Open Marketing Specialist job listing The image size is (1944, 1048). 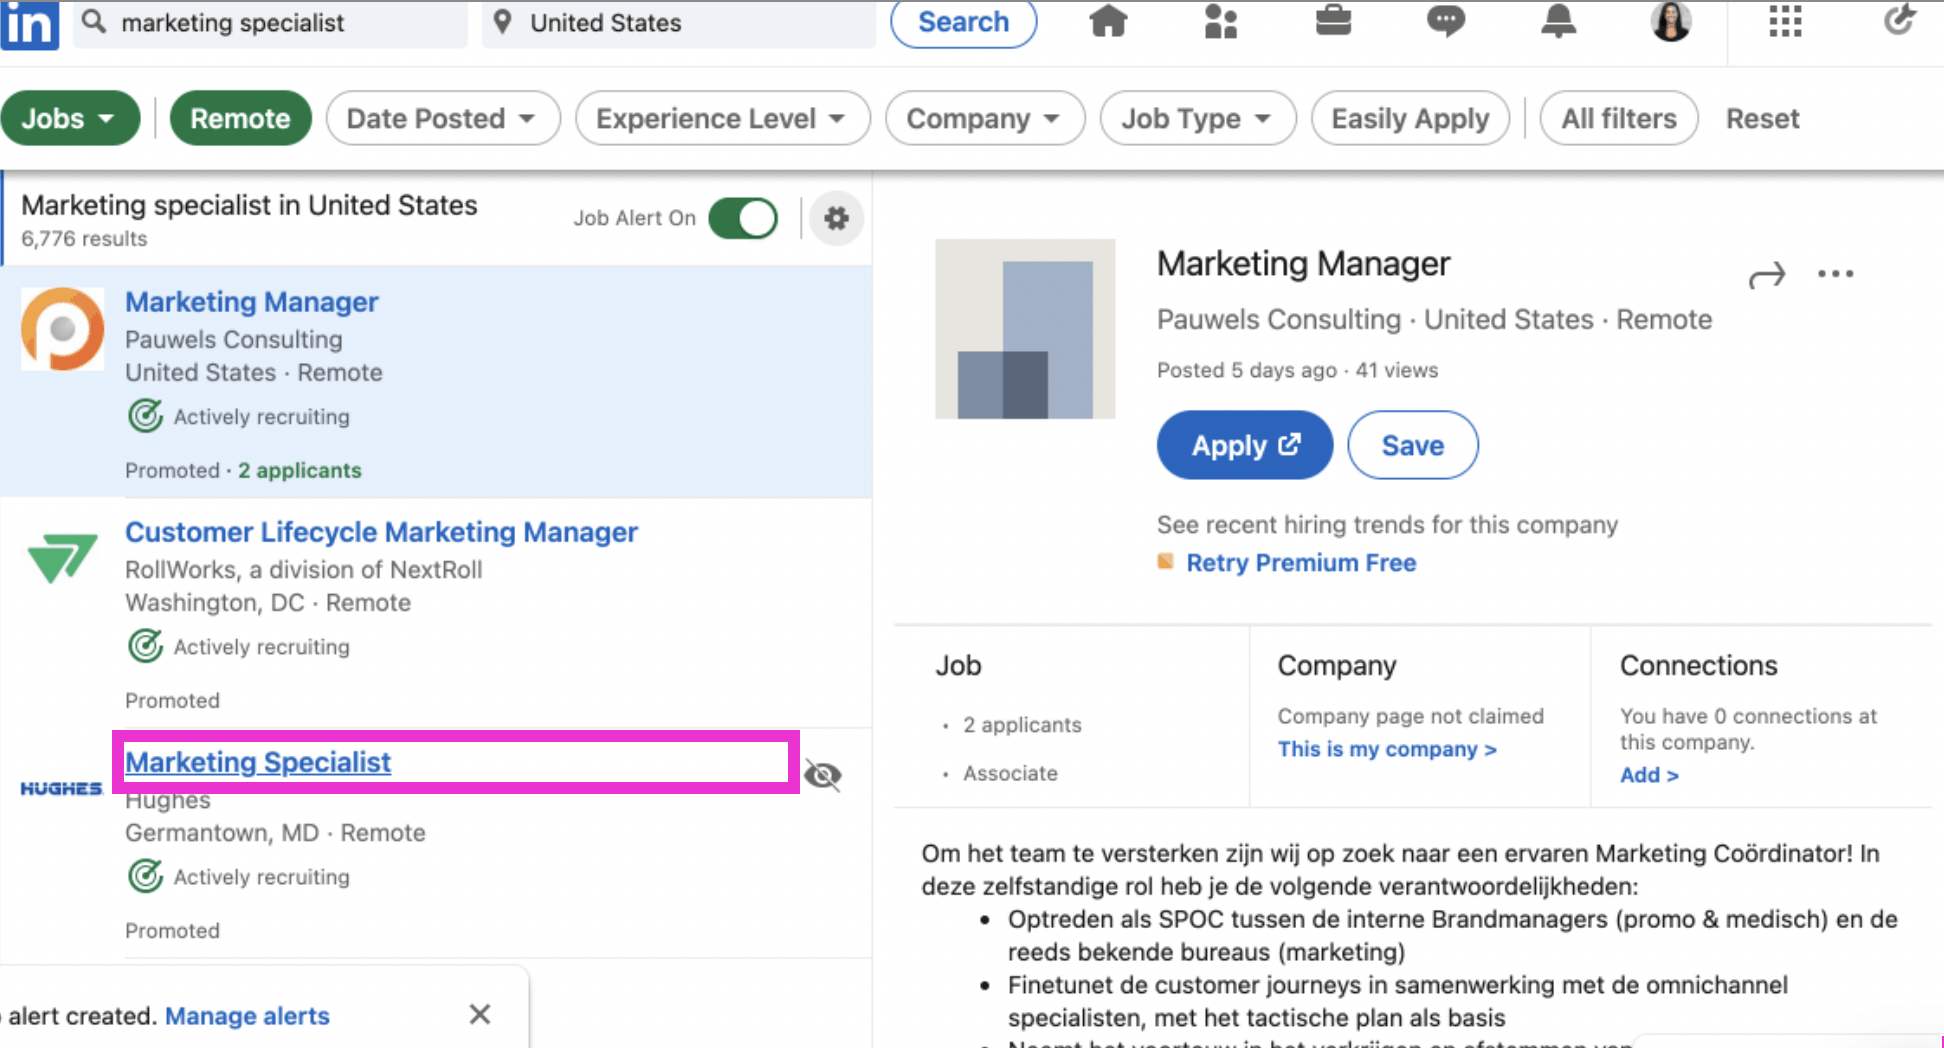coord(257,762)
